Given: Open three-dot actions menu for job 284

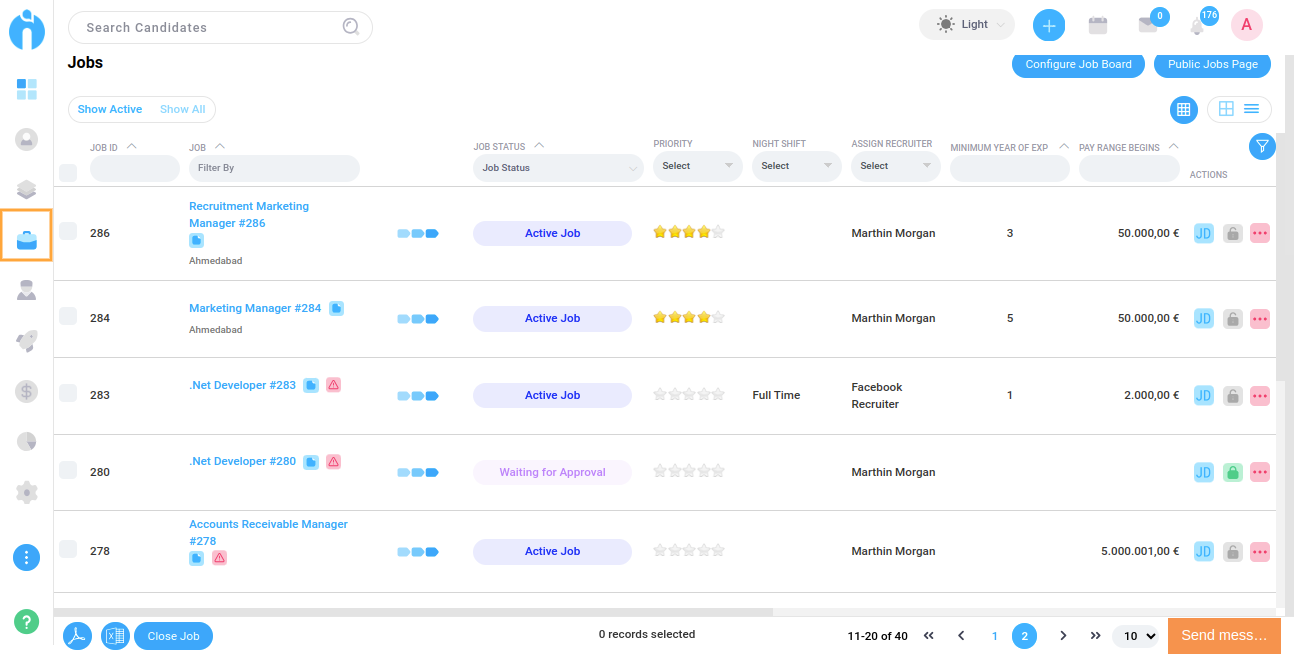Looking at the screenshot, I should (x=1260, y=318).
